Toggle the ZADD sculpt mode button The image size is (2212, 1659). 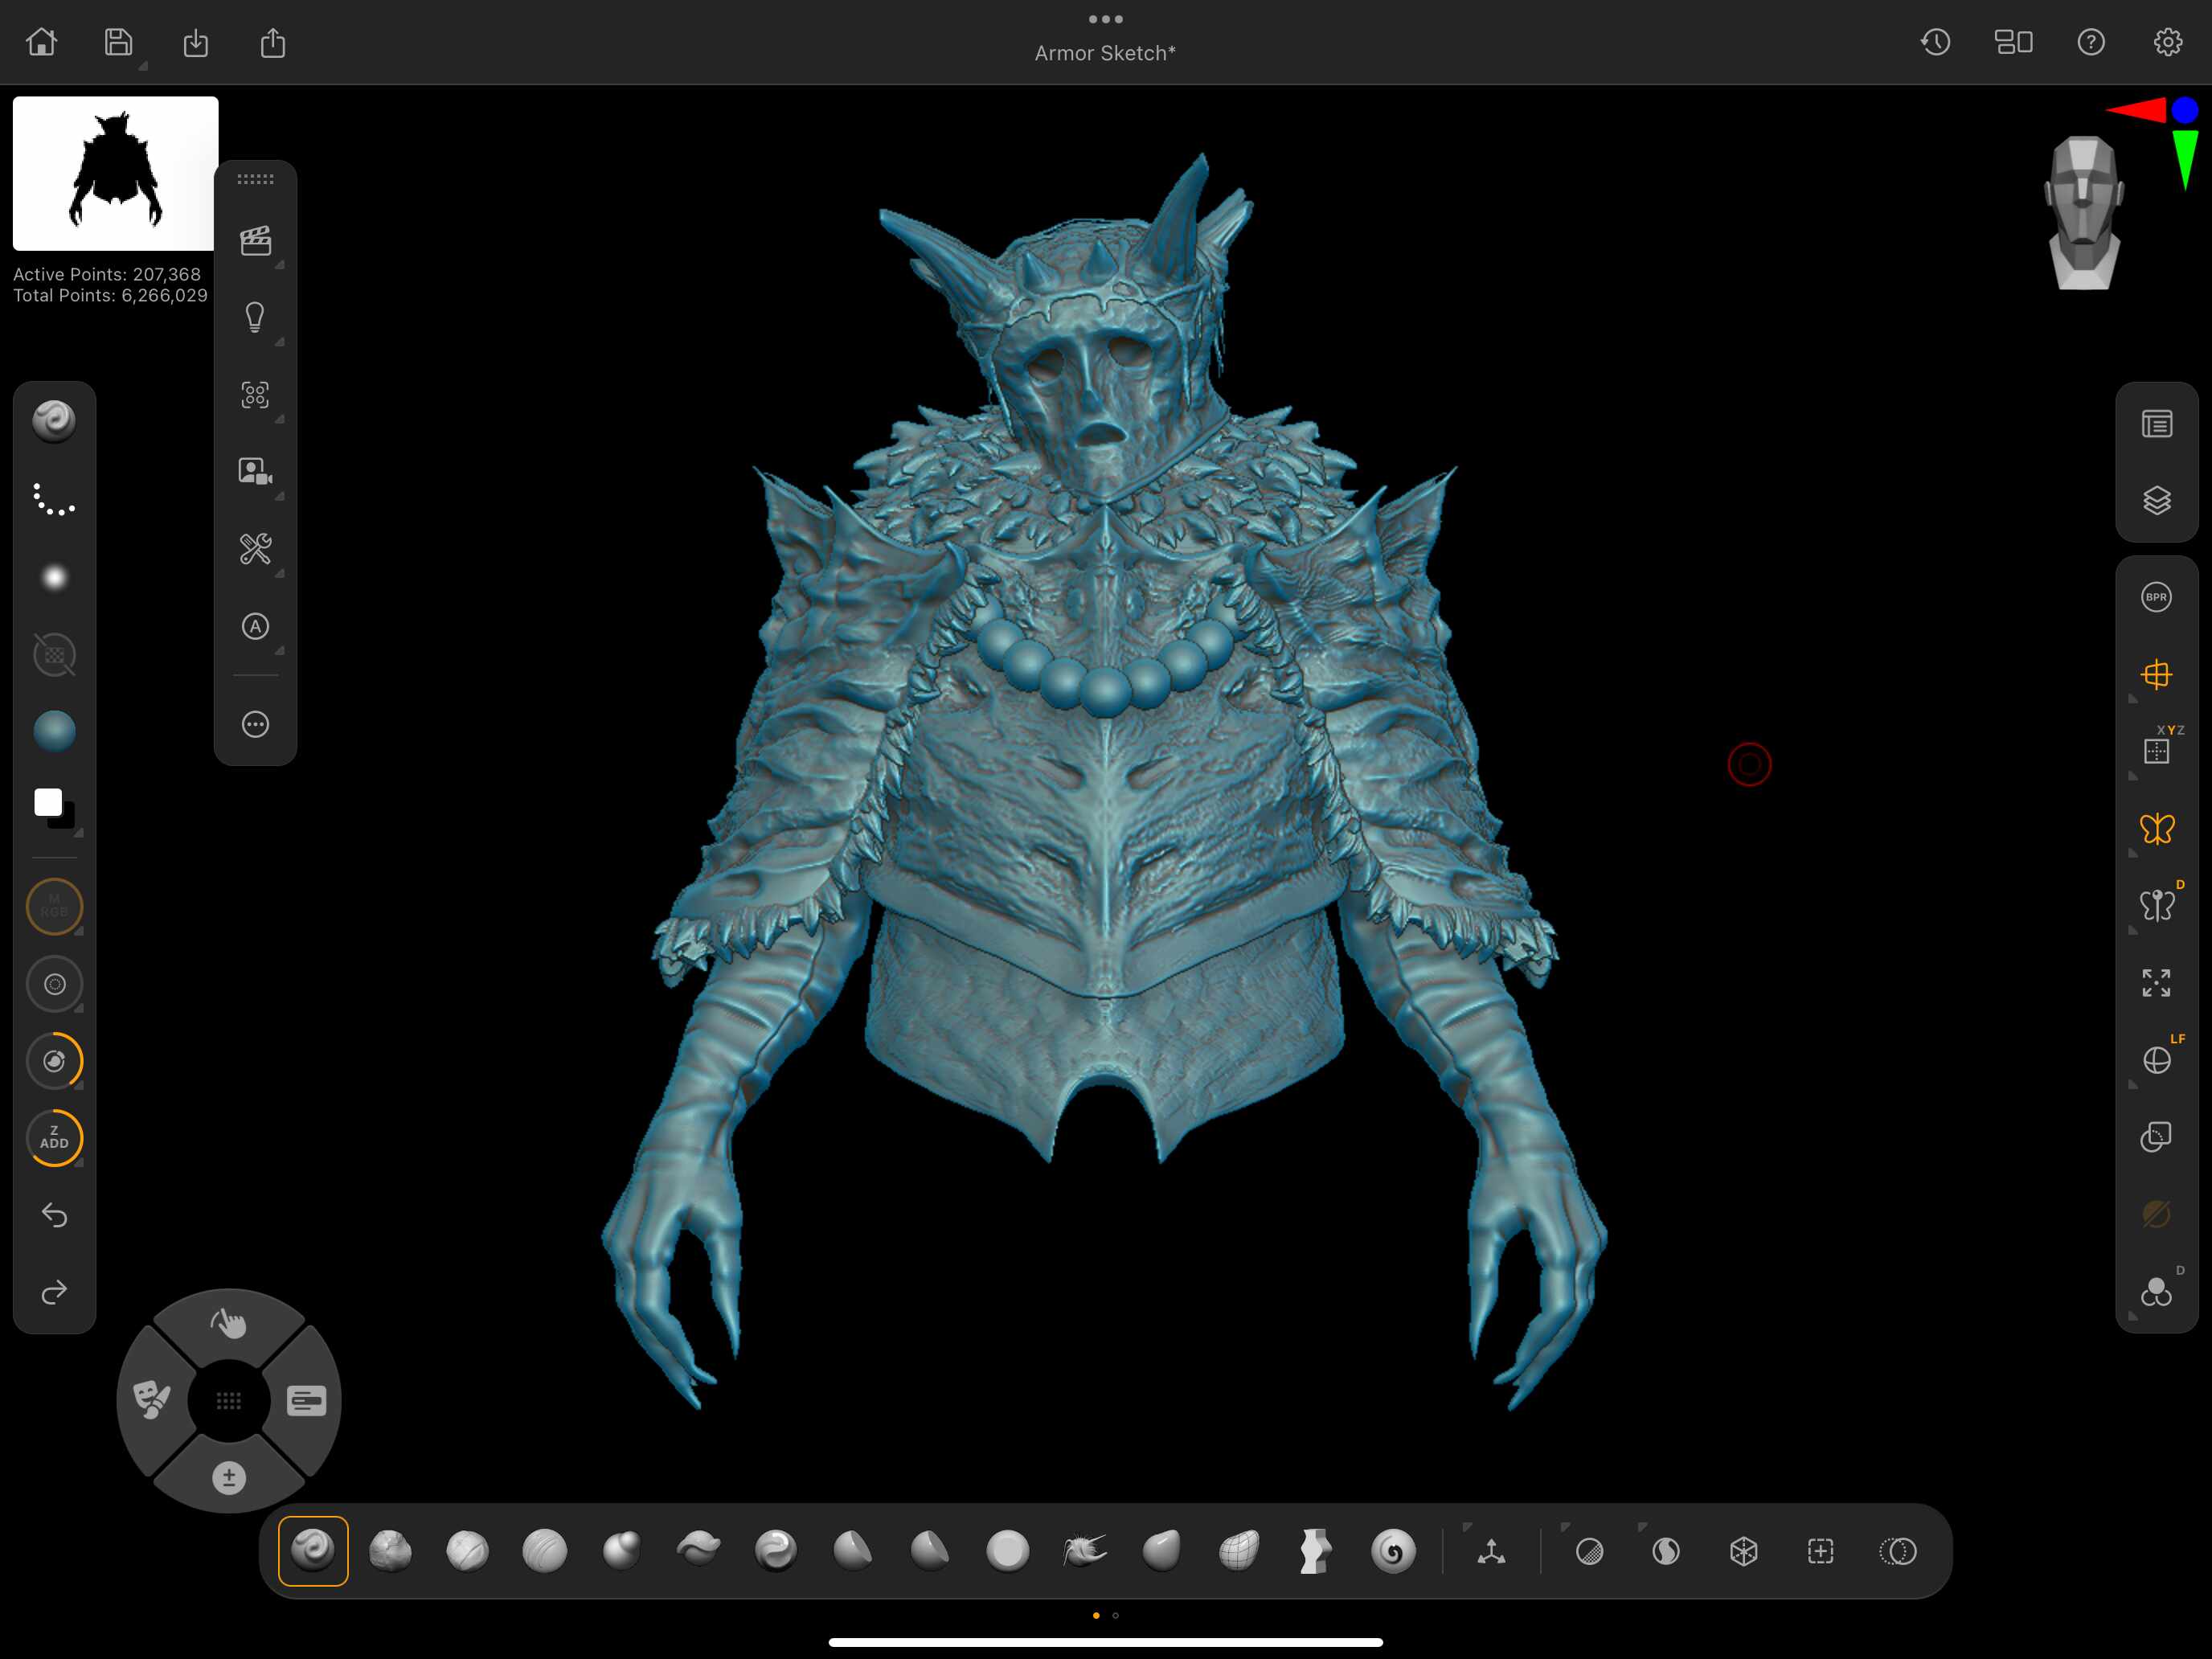(54, 1137)
